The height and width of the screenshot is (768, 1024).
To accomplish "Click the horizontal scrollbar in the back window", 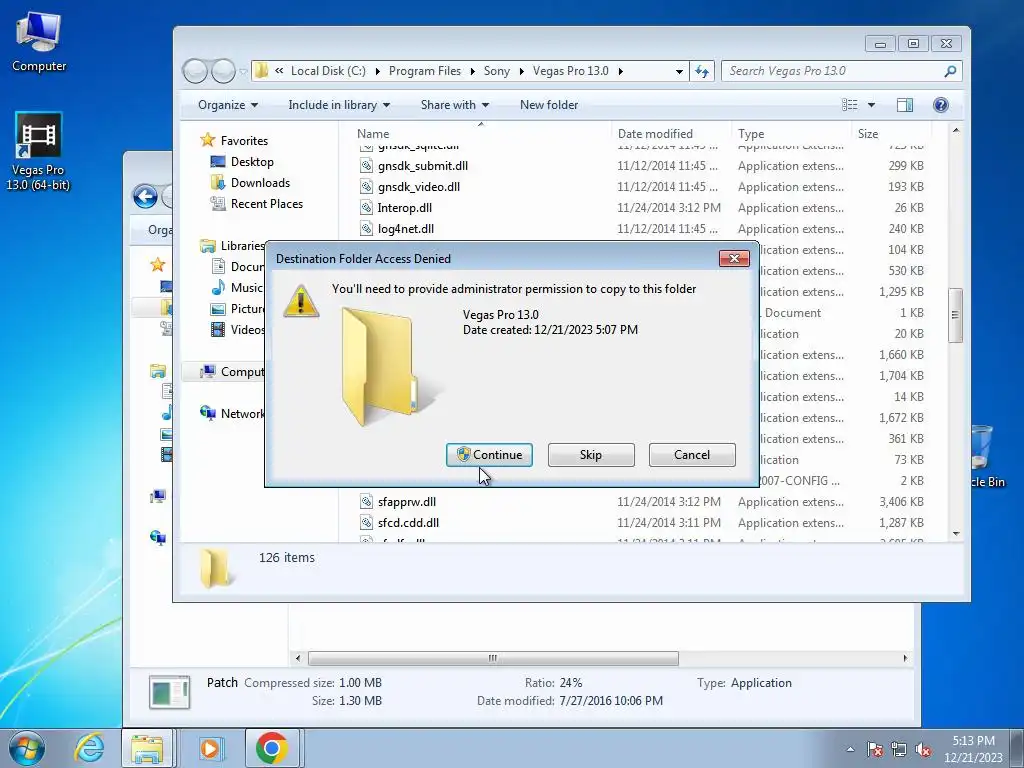I will click(493, 658).
